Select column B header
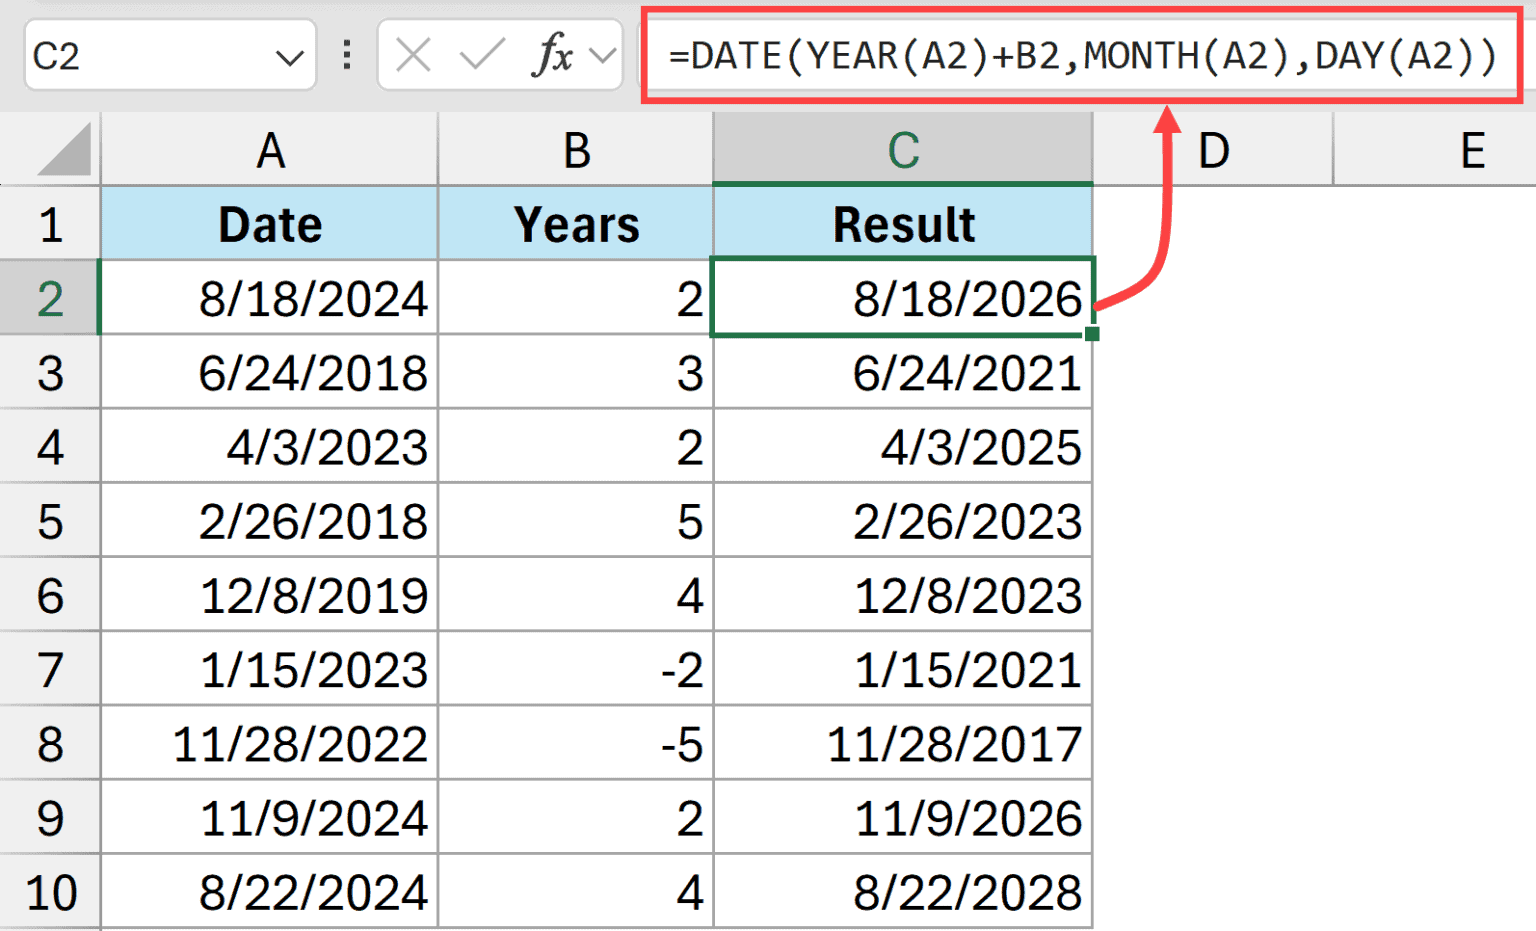1536x931 pixels. point(576,151)
